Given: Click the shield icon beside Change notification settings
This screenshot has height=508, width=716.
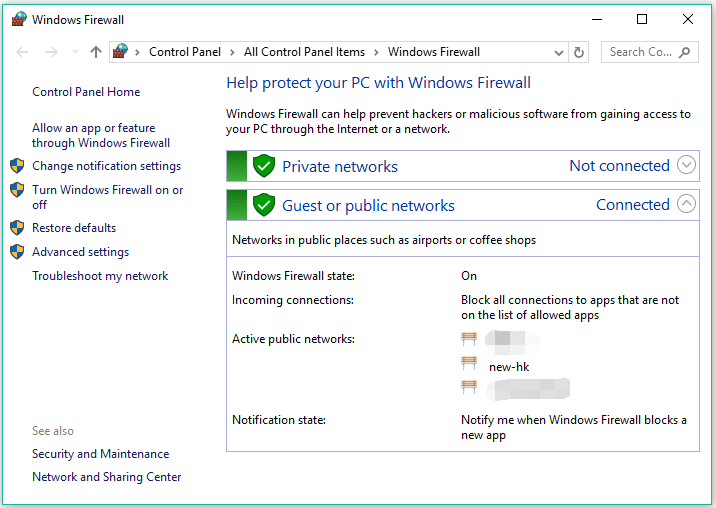Looking at the screenshot, I should click(17, 166).
